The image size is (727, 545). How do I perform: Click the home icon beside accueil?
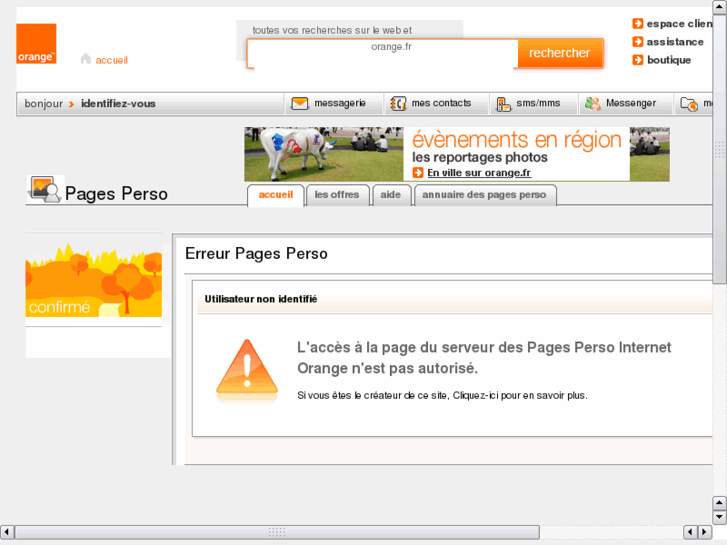coord(86,59)
